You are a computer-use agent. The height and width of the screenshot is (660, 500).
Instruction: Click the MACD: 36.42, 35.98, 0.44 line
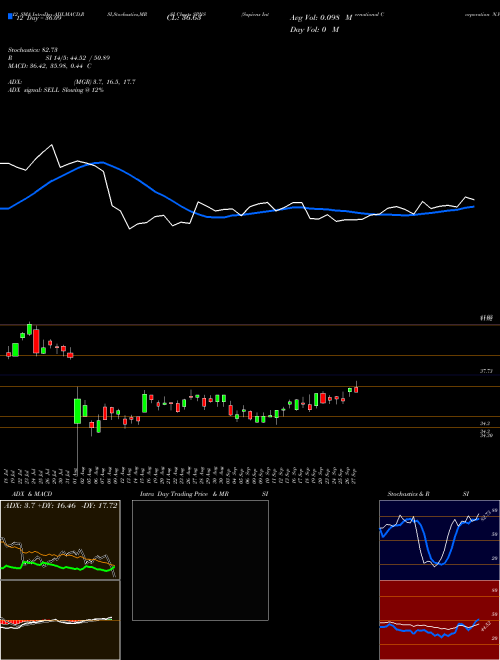coord(50,66)
